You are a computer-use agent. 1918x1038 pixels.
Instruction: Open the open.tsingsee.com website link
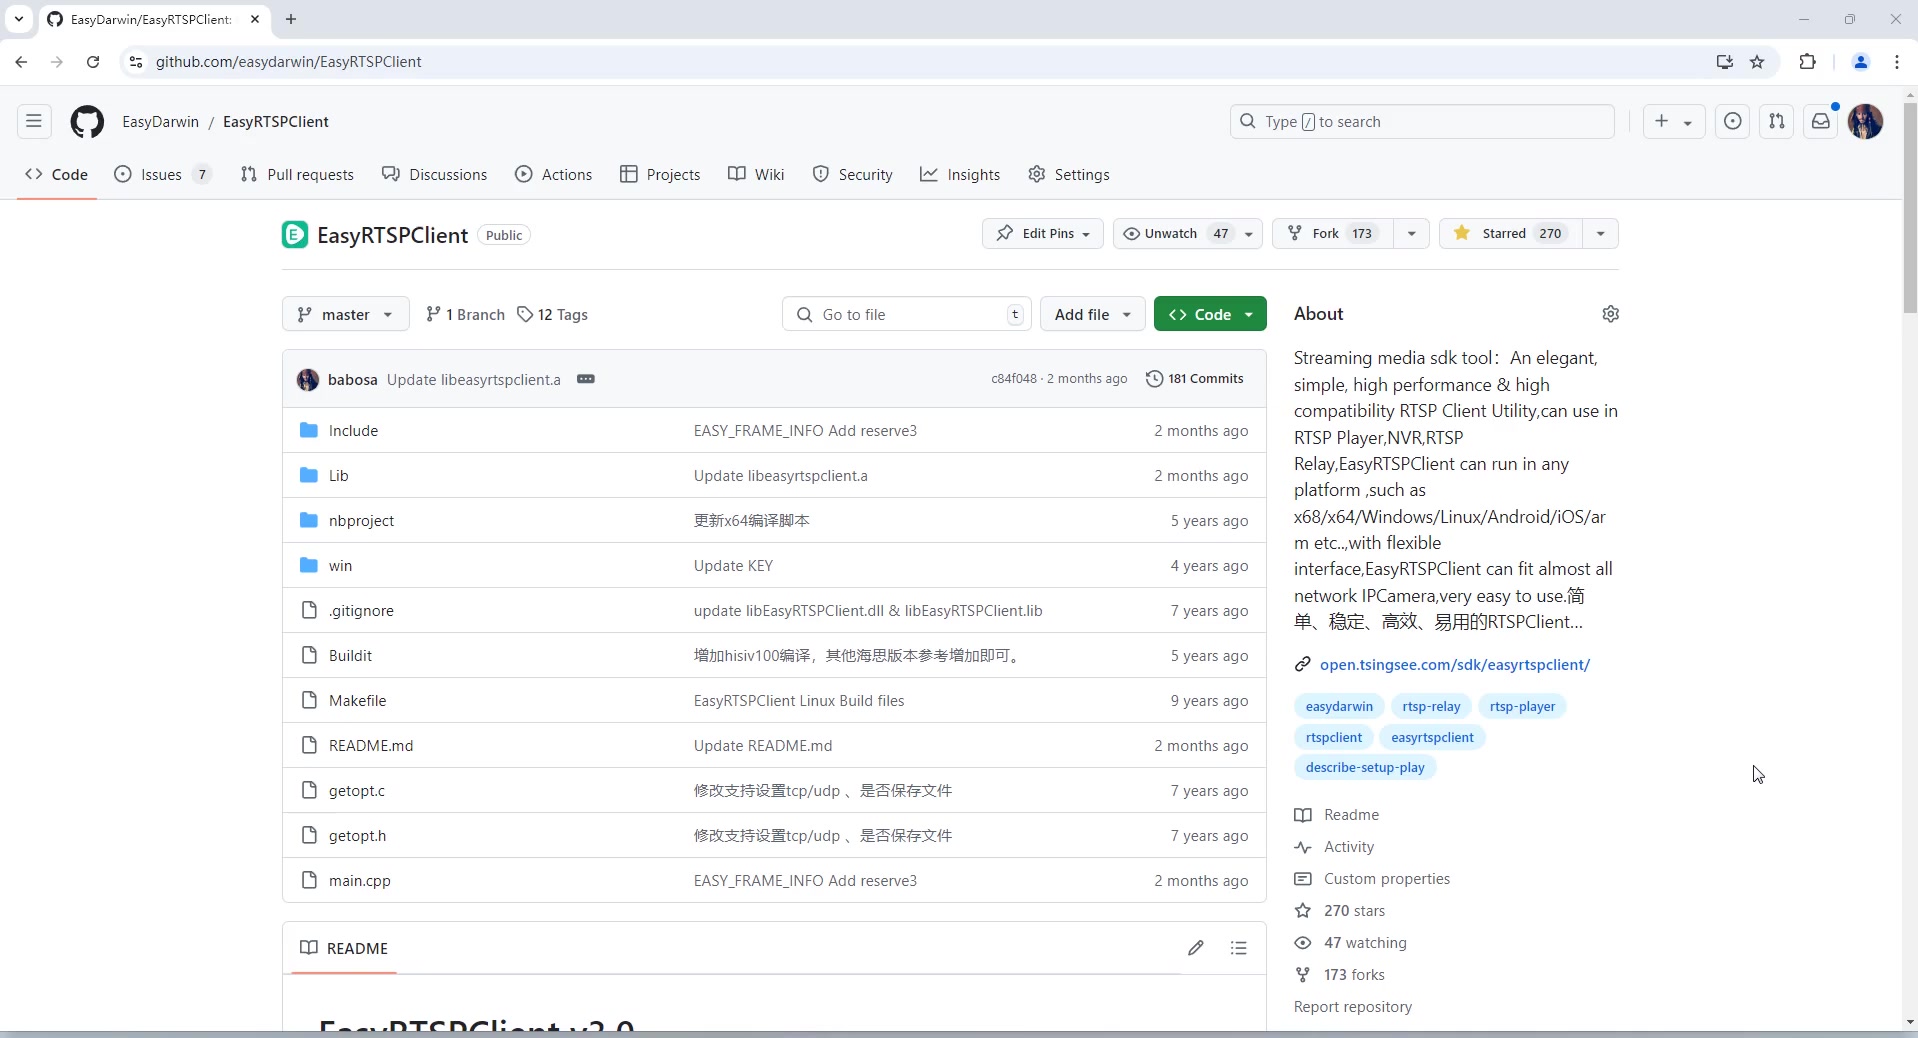[x=1454, y=665]
